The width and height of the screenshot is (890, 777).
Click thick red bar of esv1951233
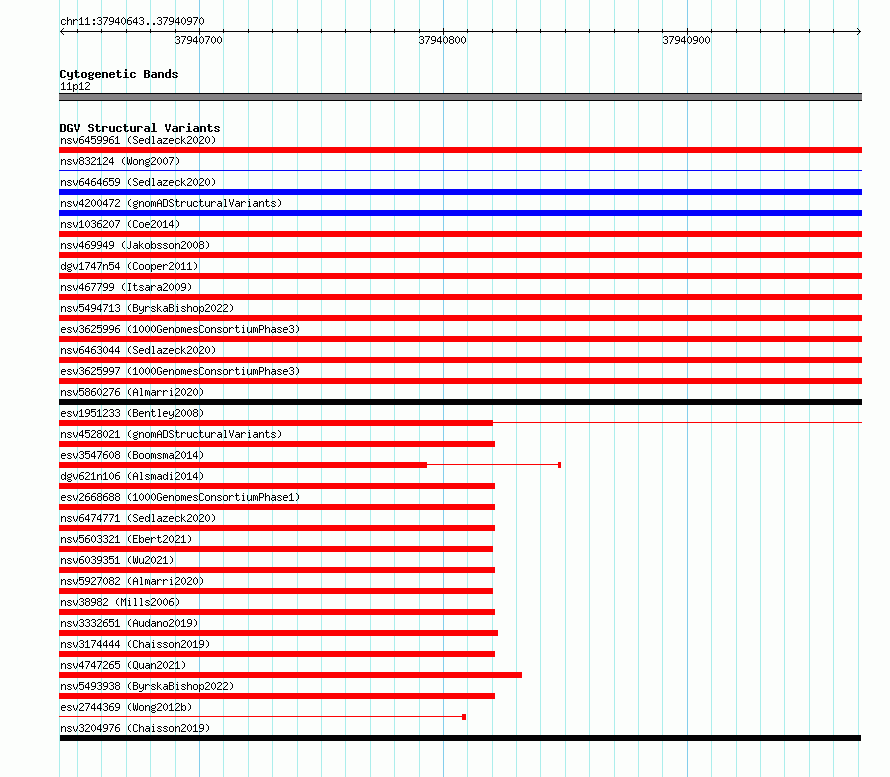pos(276,423)
